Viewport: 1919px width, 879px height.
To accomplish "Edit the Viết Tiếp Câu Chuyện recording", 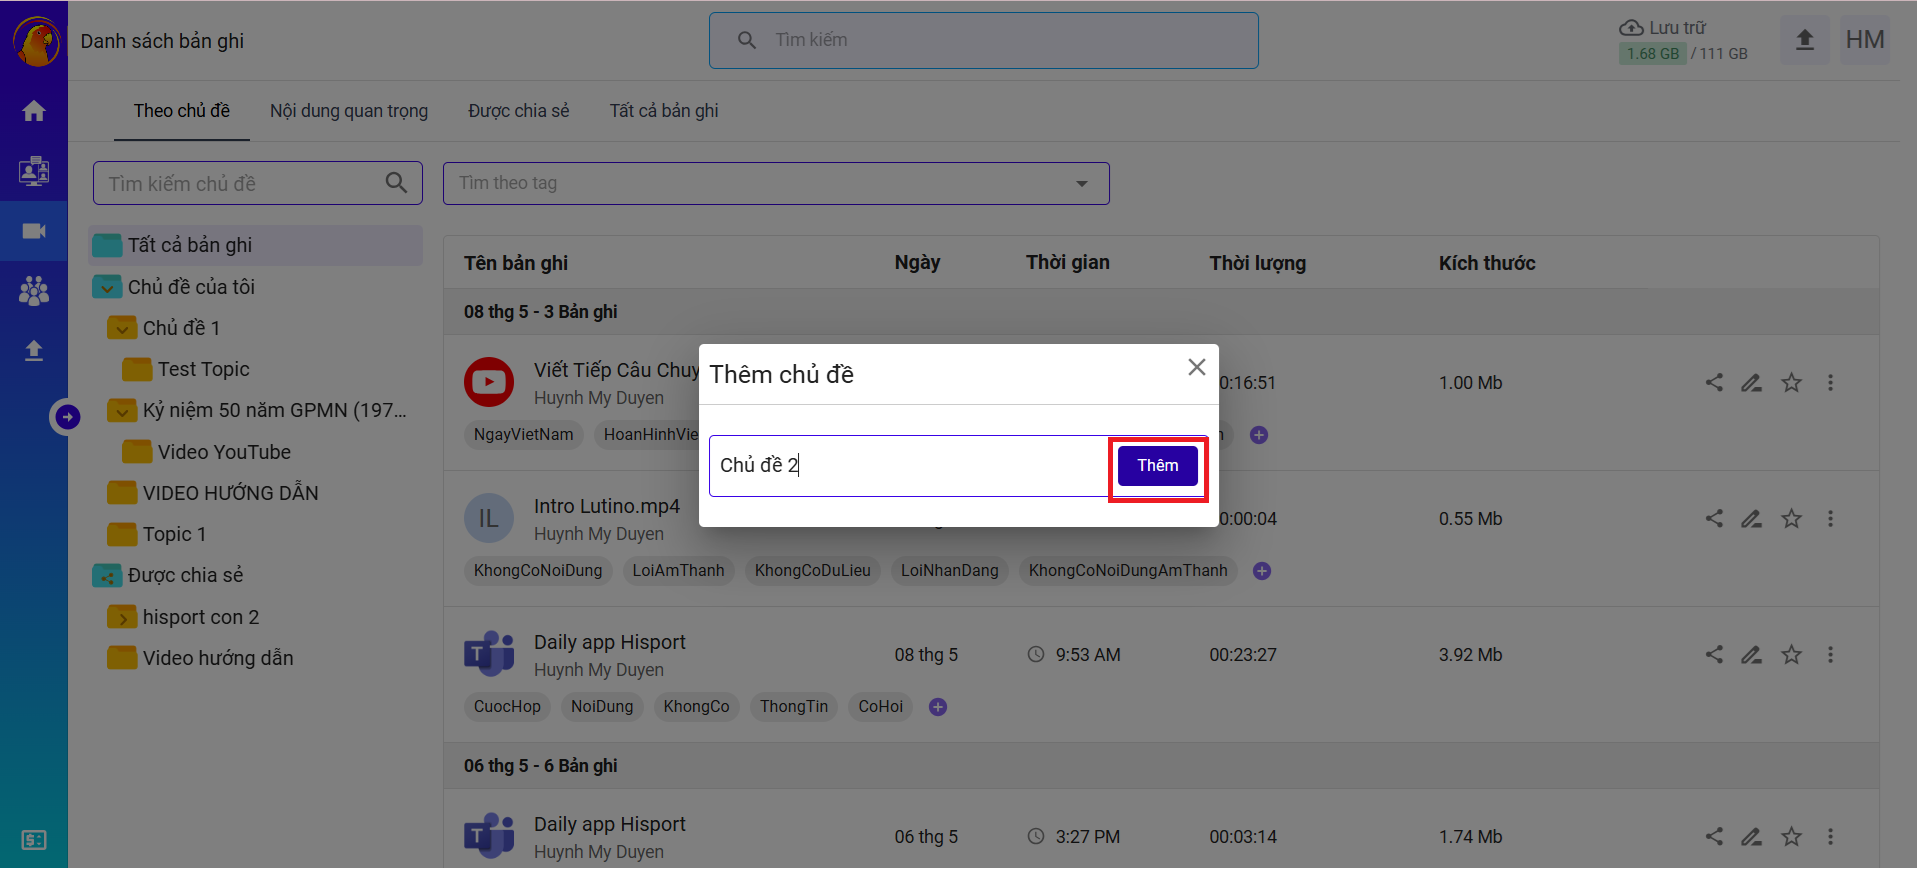I will [1752, 383].
